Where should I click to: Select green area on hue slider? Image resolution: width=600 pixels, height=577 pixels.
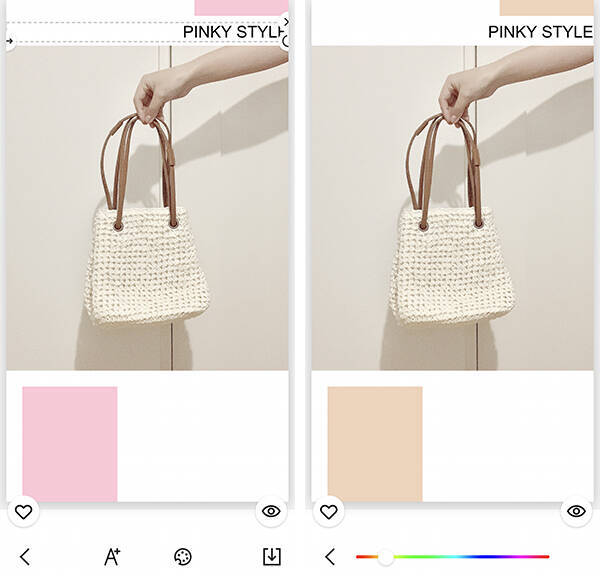pyautogui.click(x=415, y=557)
